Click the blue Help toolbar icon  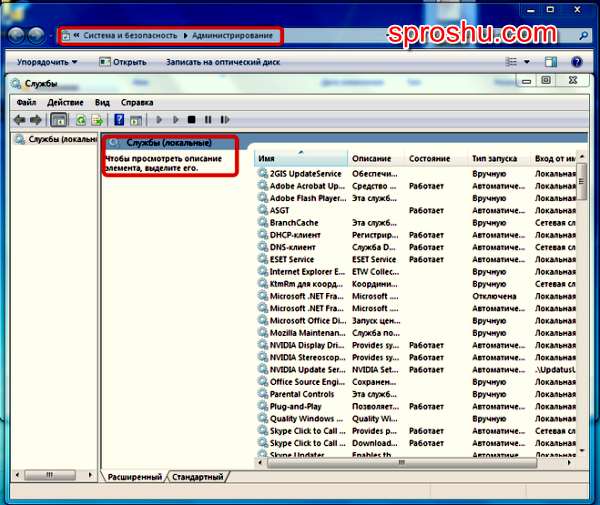pos(119,120)
